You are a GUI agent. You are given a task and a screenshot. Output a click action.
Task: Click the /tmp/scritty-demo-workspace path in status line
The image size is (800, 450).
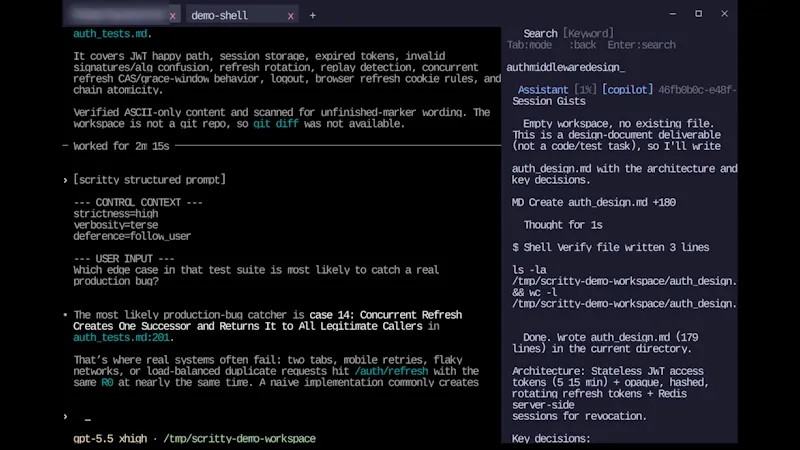pyautogui.click(x=239, y=439)
